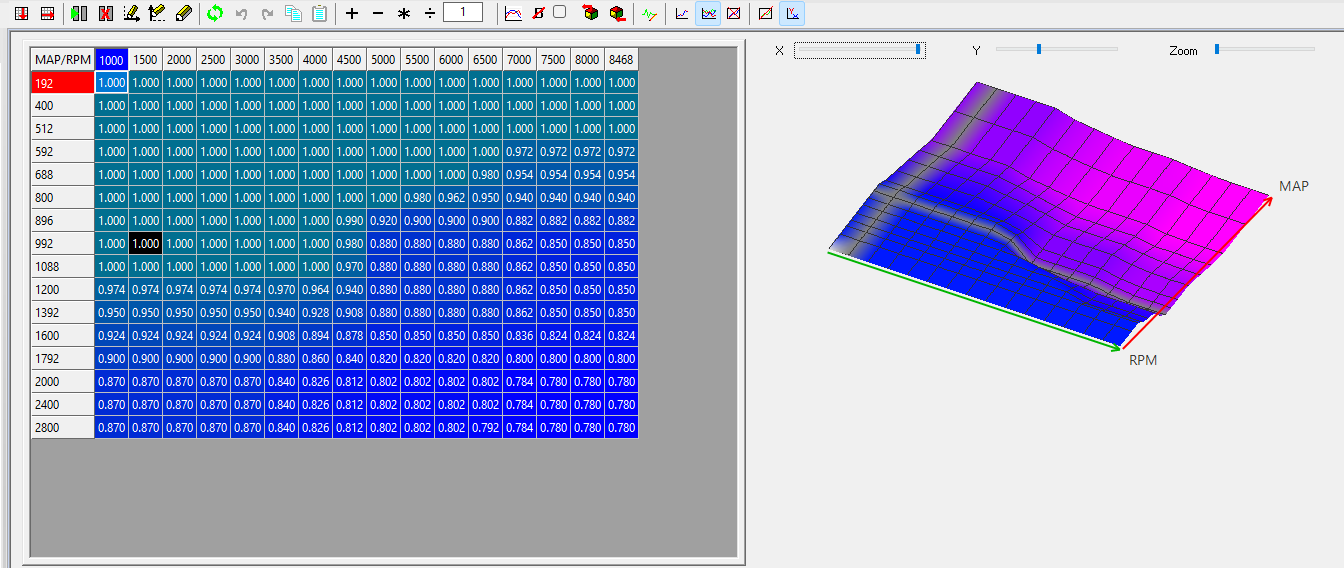Click the green column add icon
1344x568 pixels.
tap(79, 14)
